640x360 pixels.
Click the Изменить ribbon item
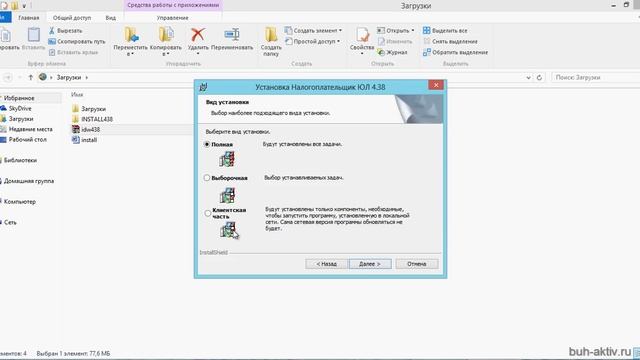(x=395, y=42)
